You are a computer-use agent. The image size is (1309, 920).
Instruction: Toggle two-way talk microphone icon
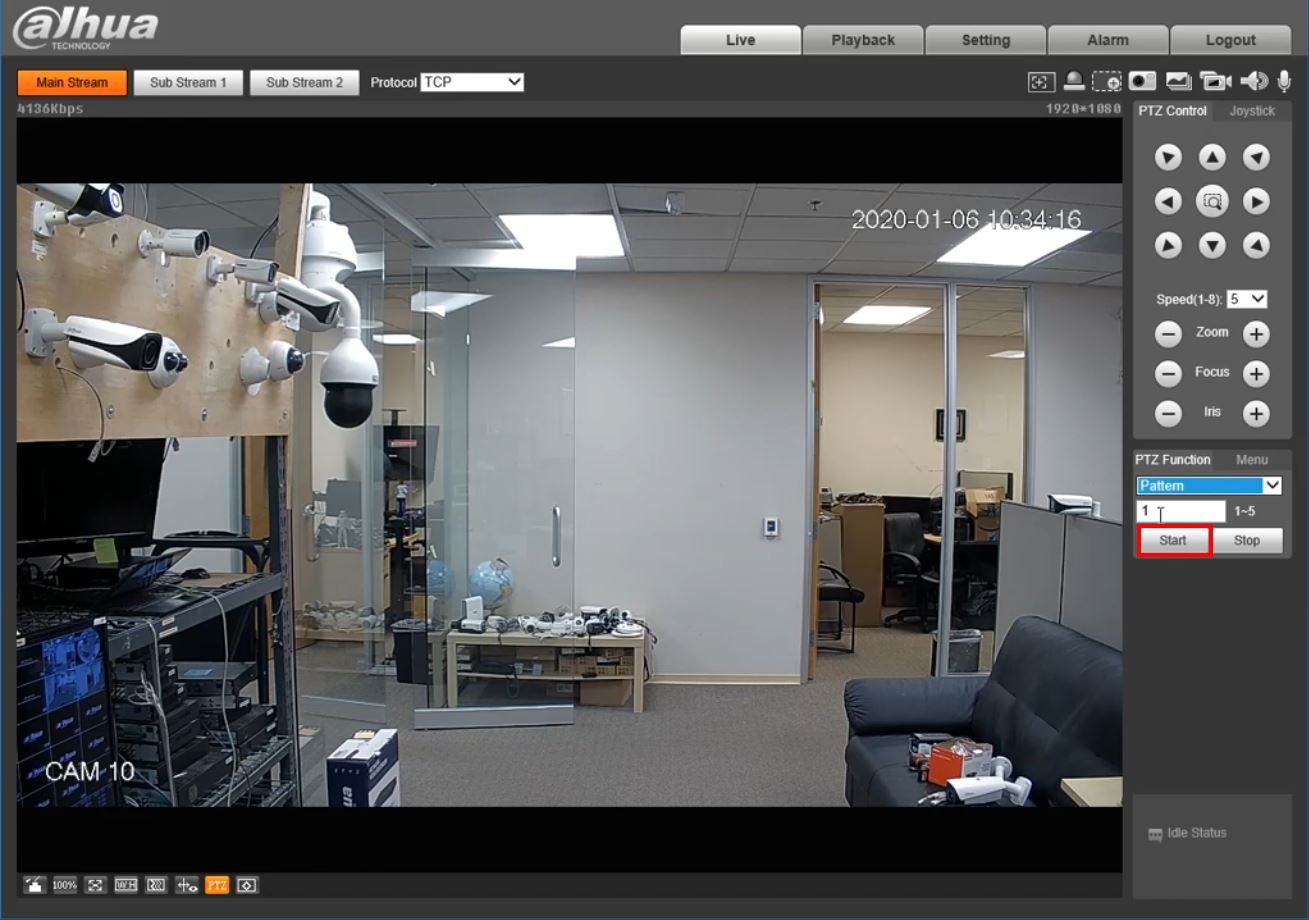pyautogui.click(x=1284, y=82)
